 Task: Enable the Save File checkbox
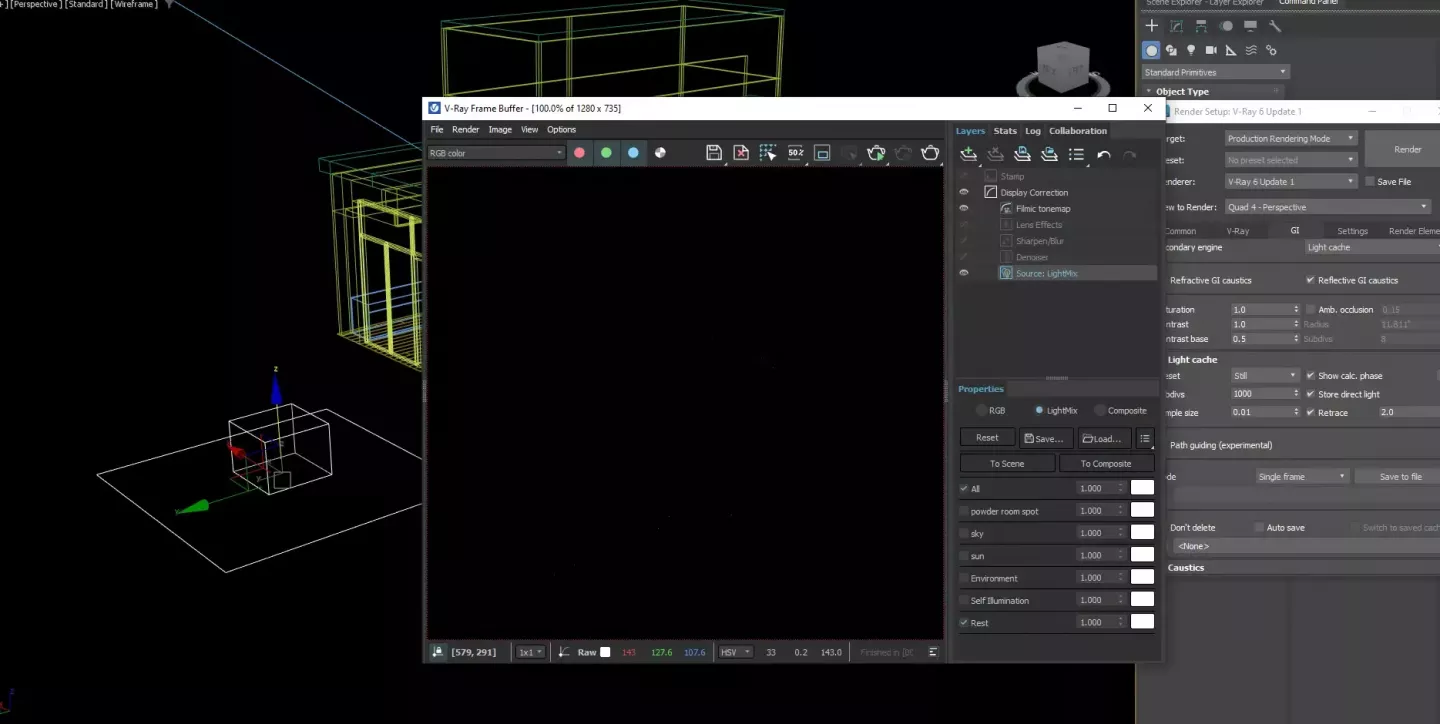point(1369,182)
